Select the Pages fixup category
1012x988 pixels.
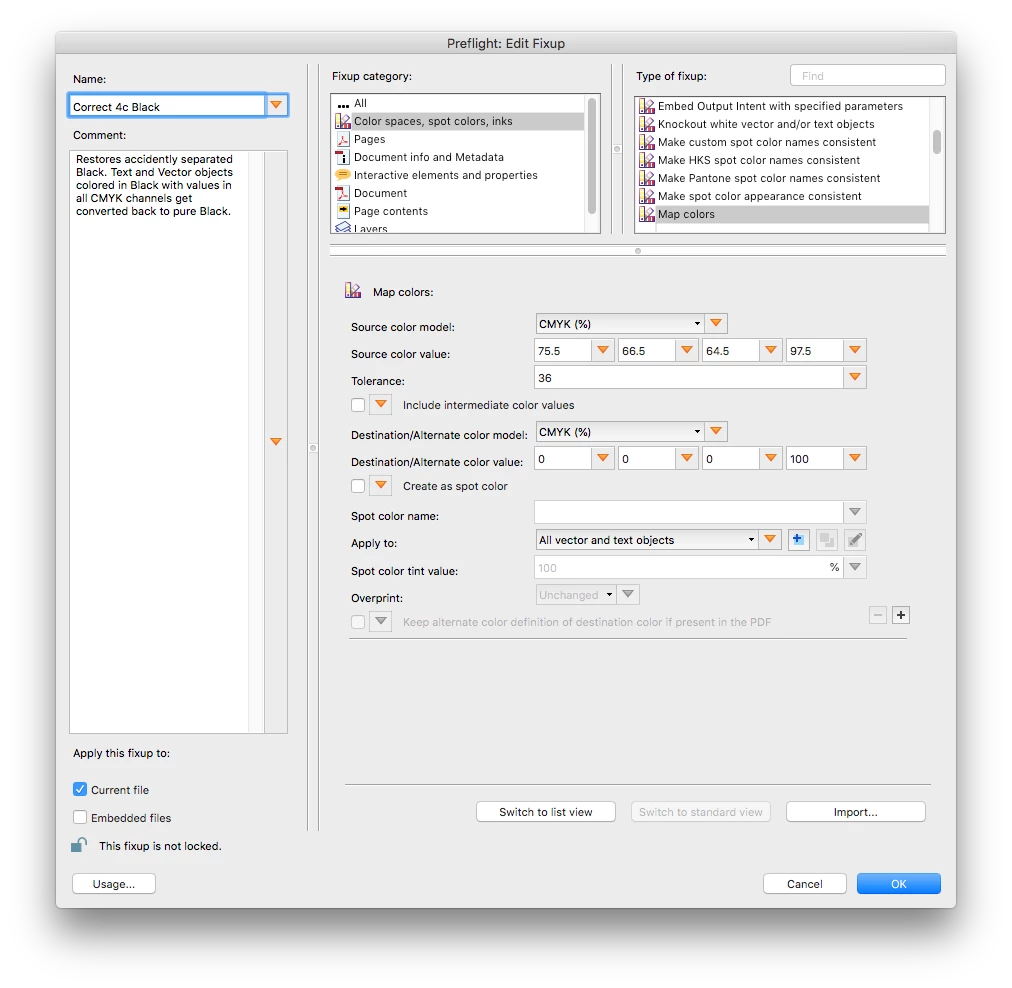458,139
